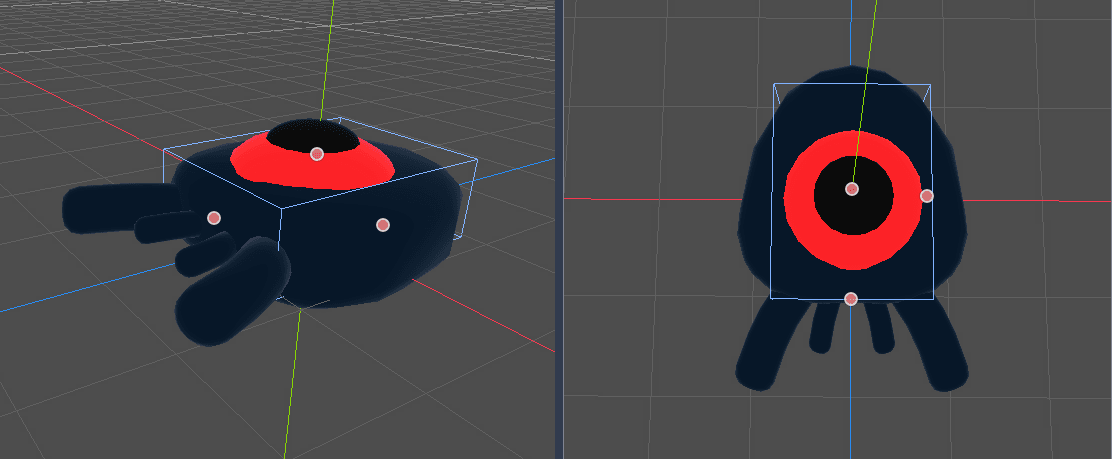
Task: Click bounding box front corner in left viewport
Action: 281,208
